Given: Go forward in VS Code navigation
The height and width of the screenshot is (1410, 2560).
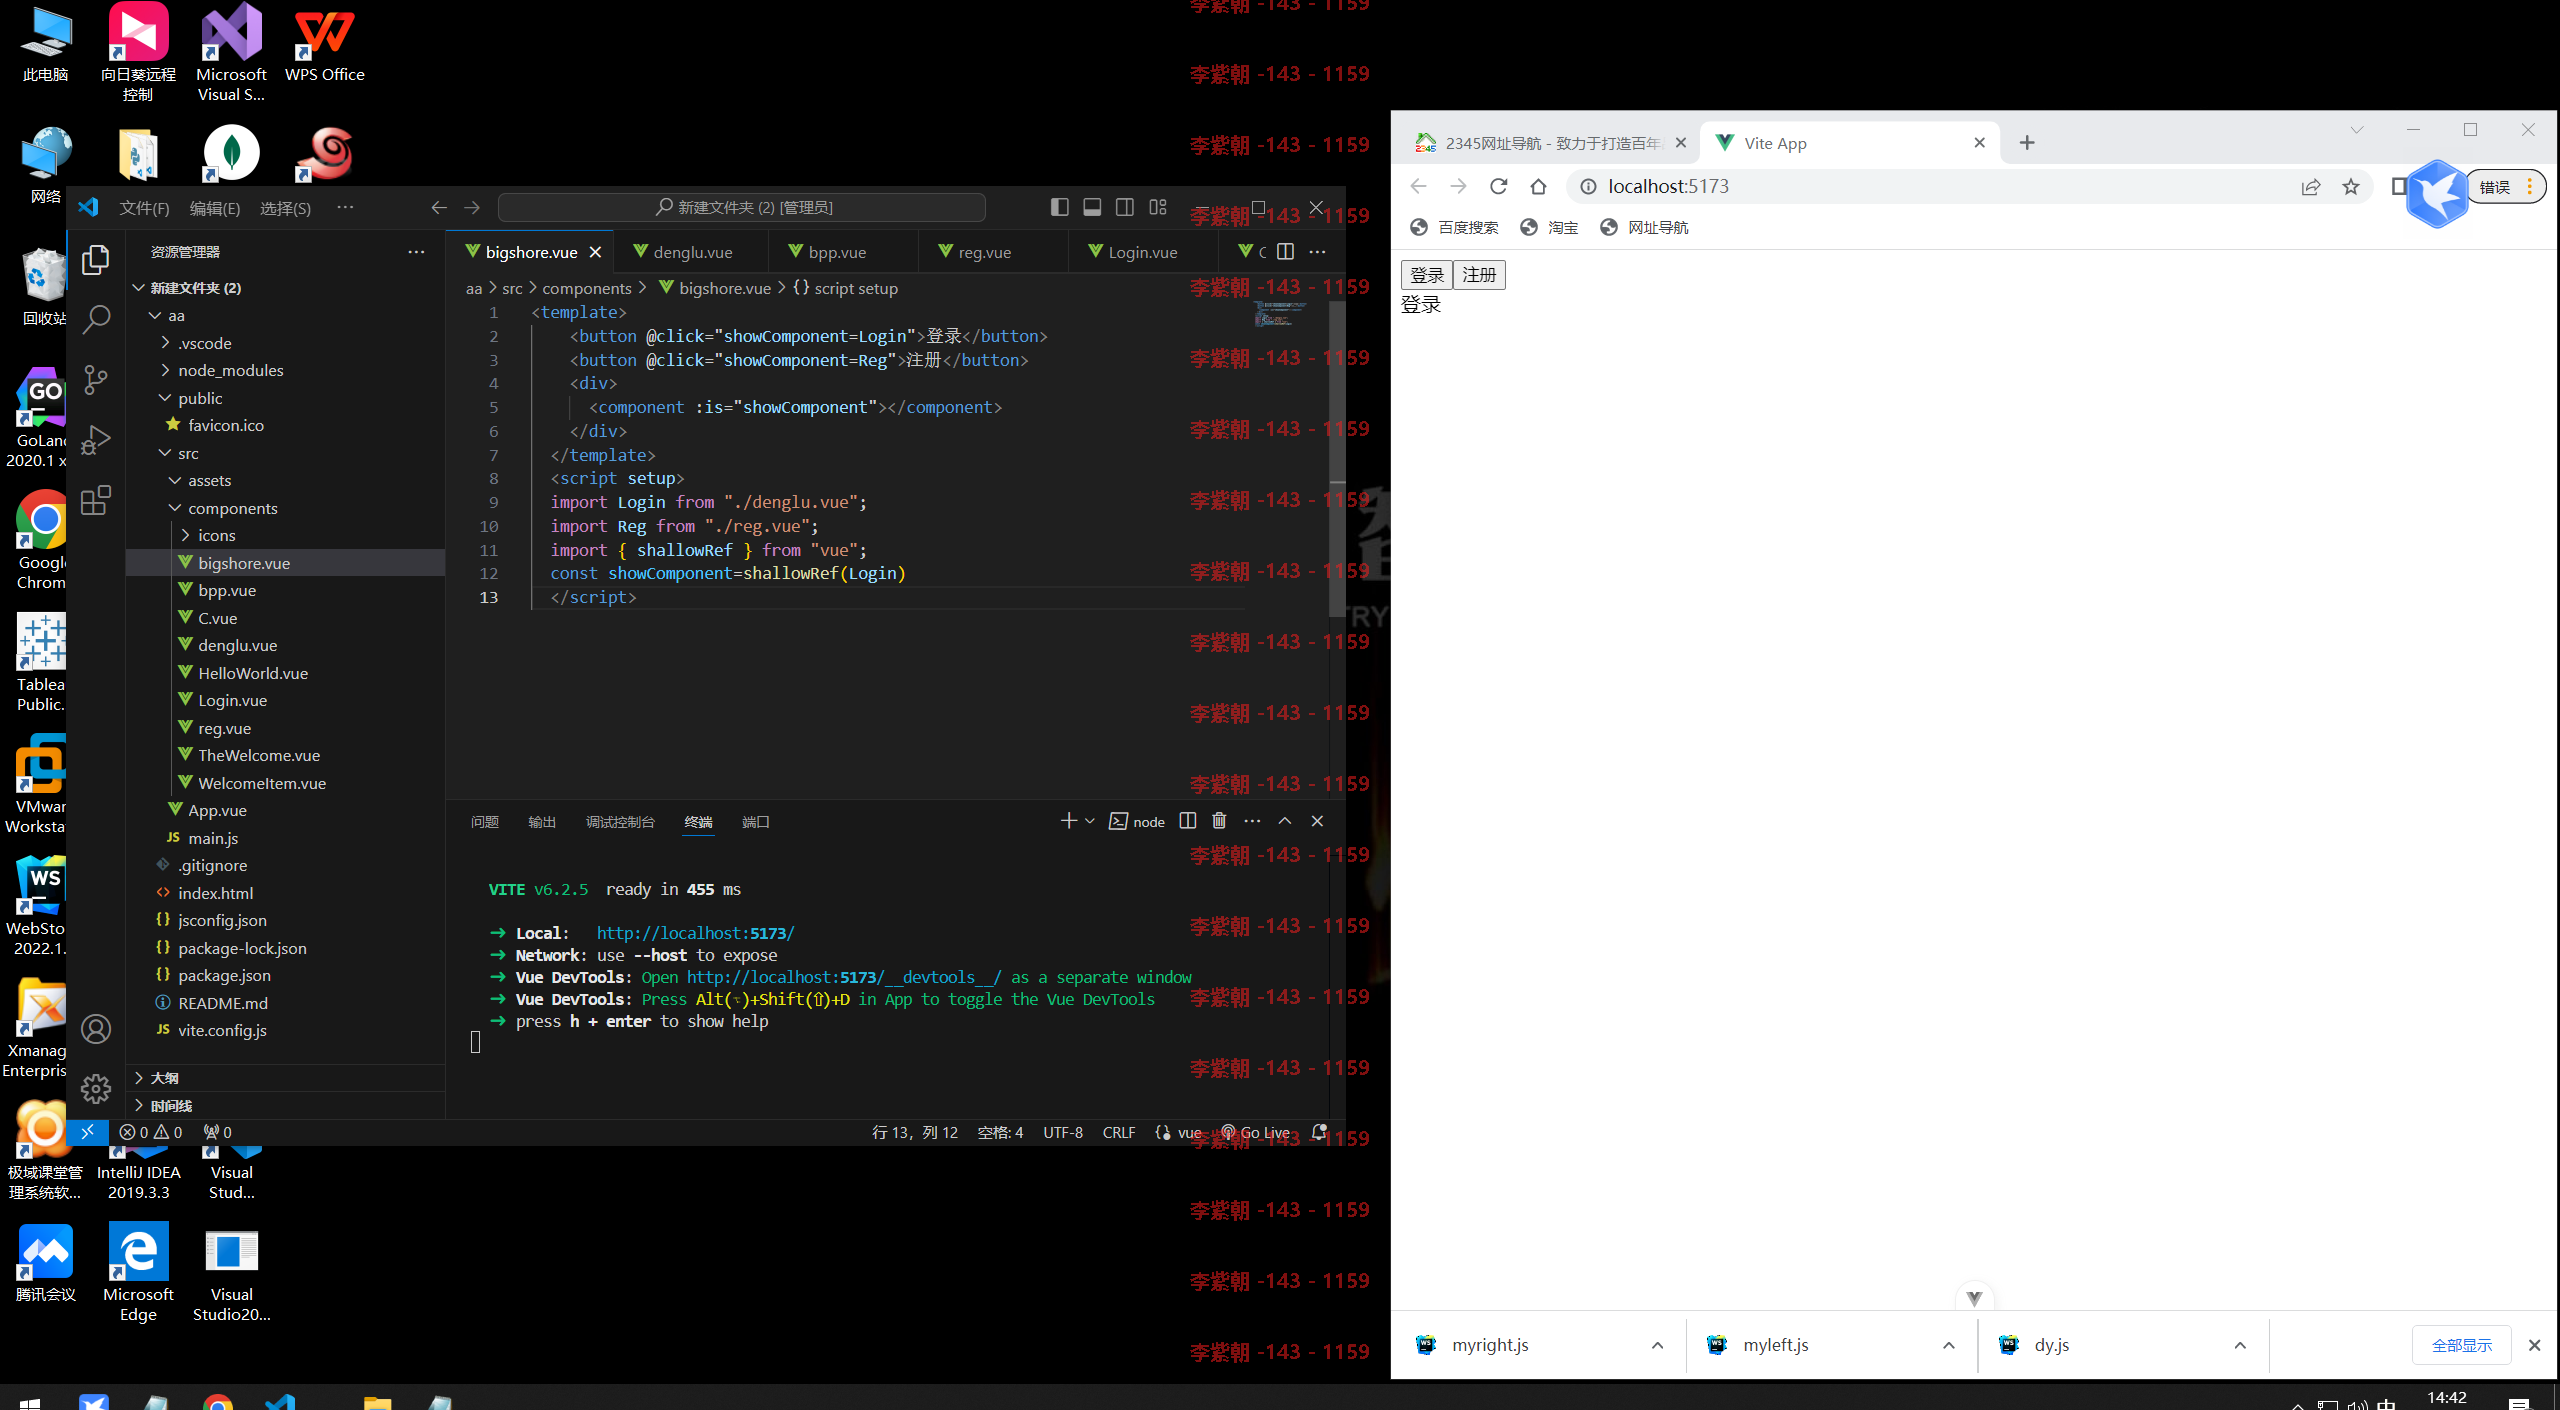Looking at the screenshot, I should [472, 207].
